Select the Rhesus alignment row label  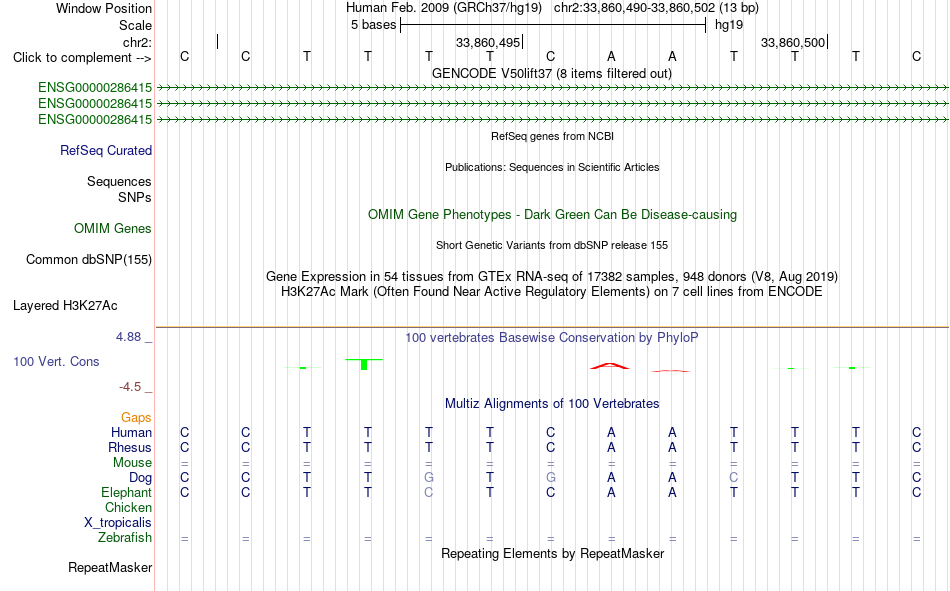[x=130, y=447]
